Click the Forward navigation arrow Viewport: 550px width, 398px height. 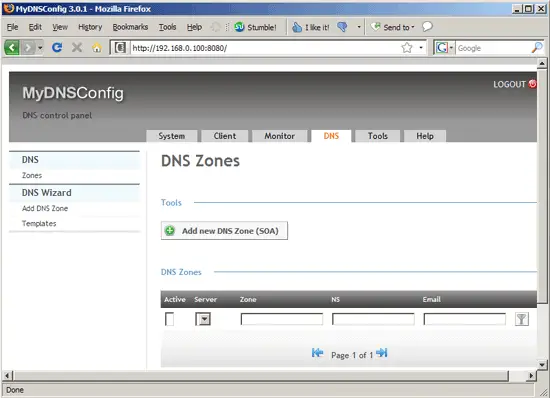[x=28, y=47]
